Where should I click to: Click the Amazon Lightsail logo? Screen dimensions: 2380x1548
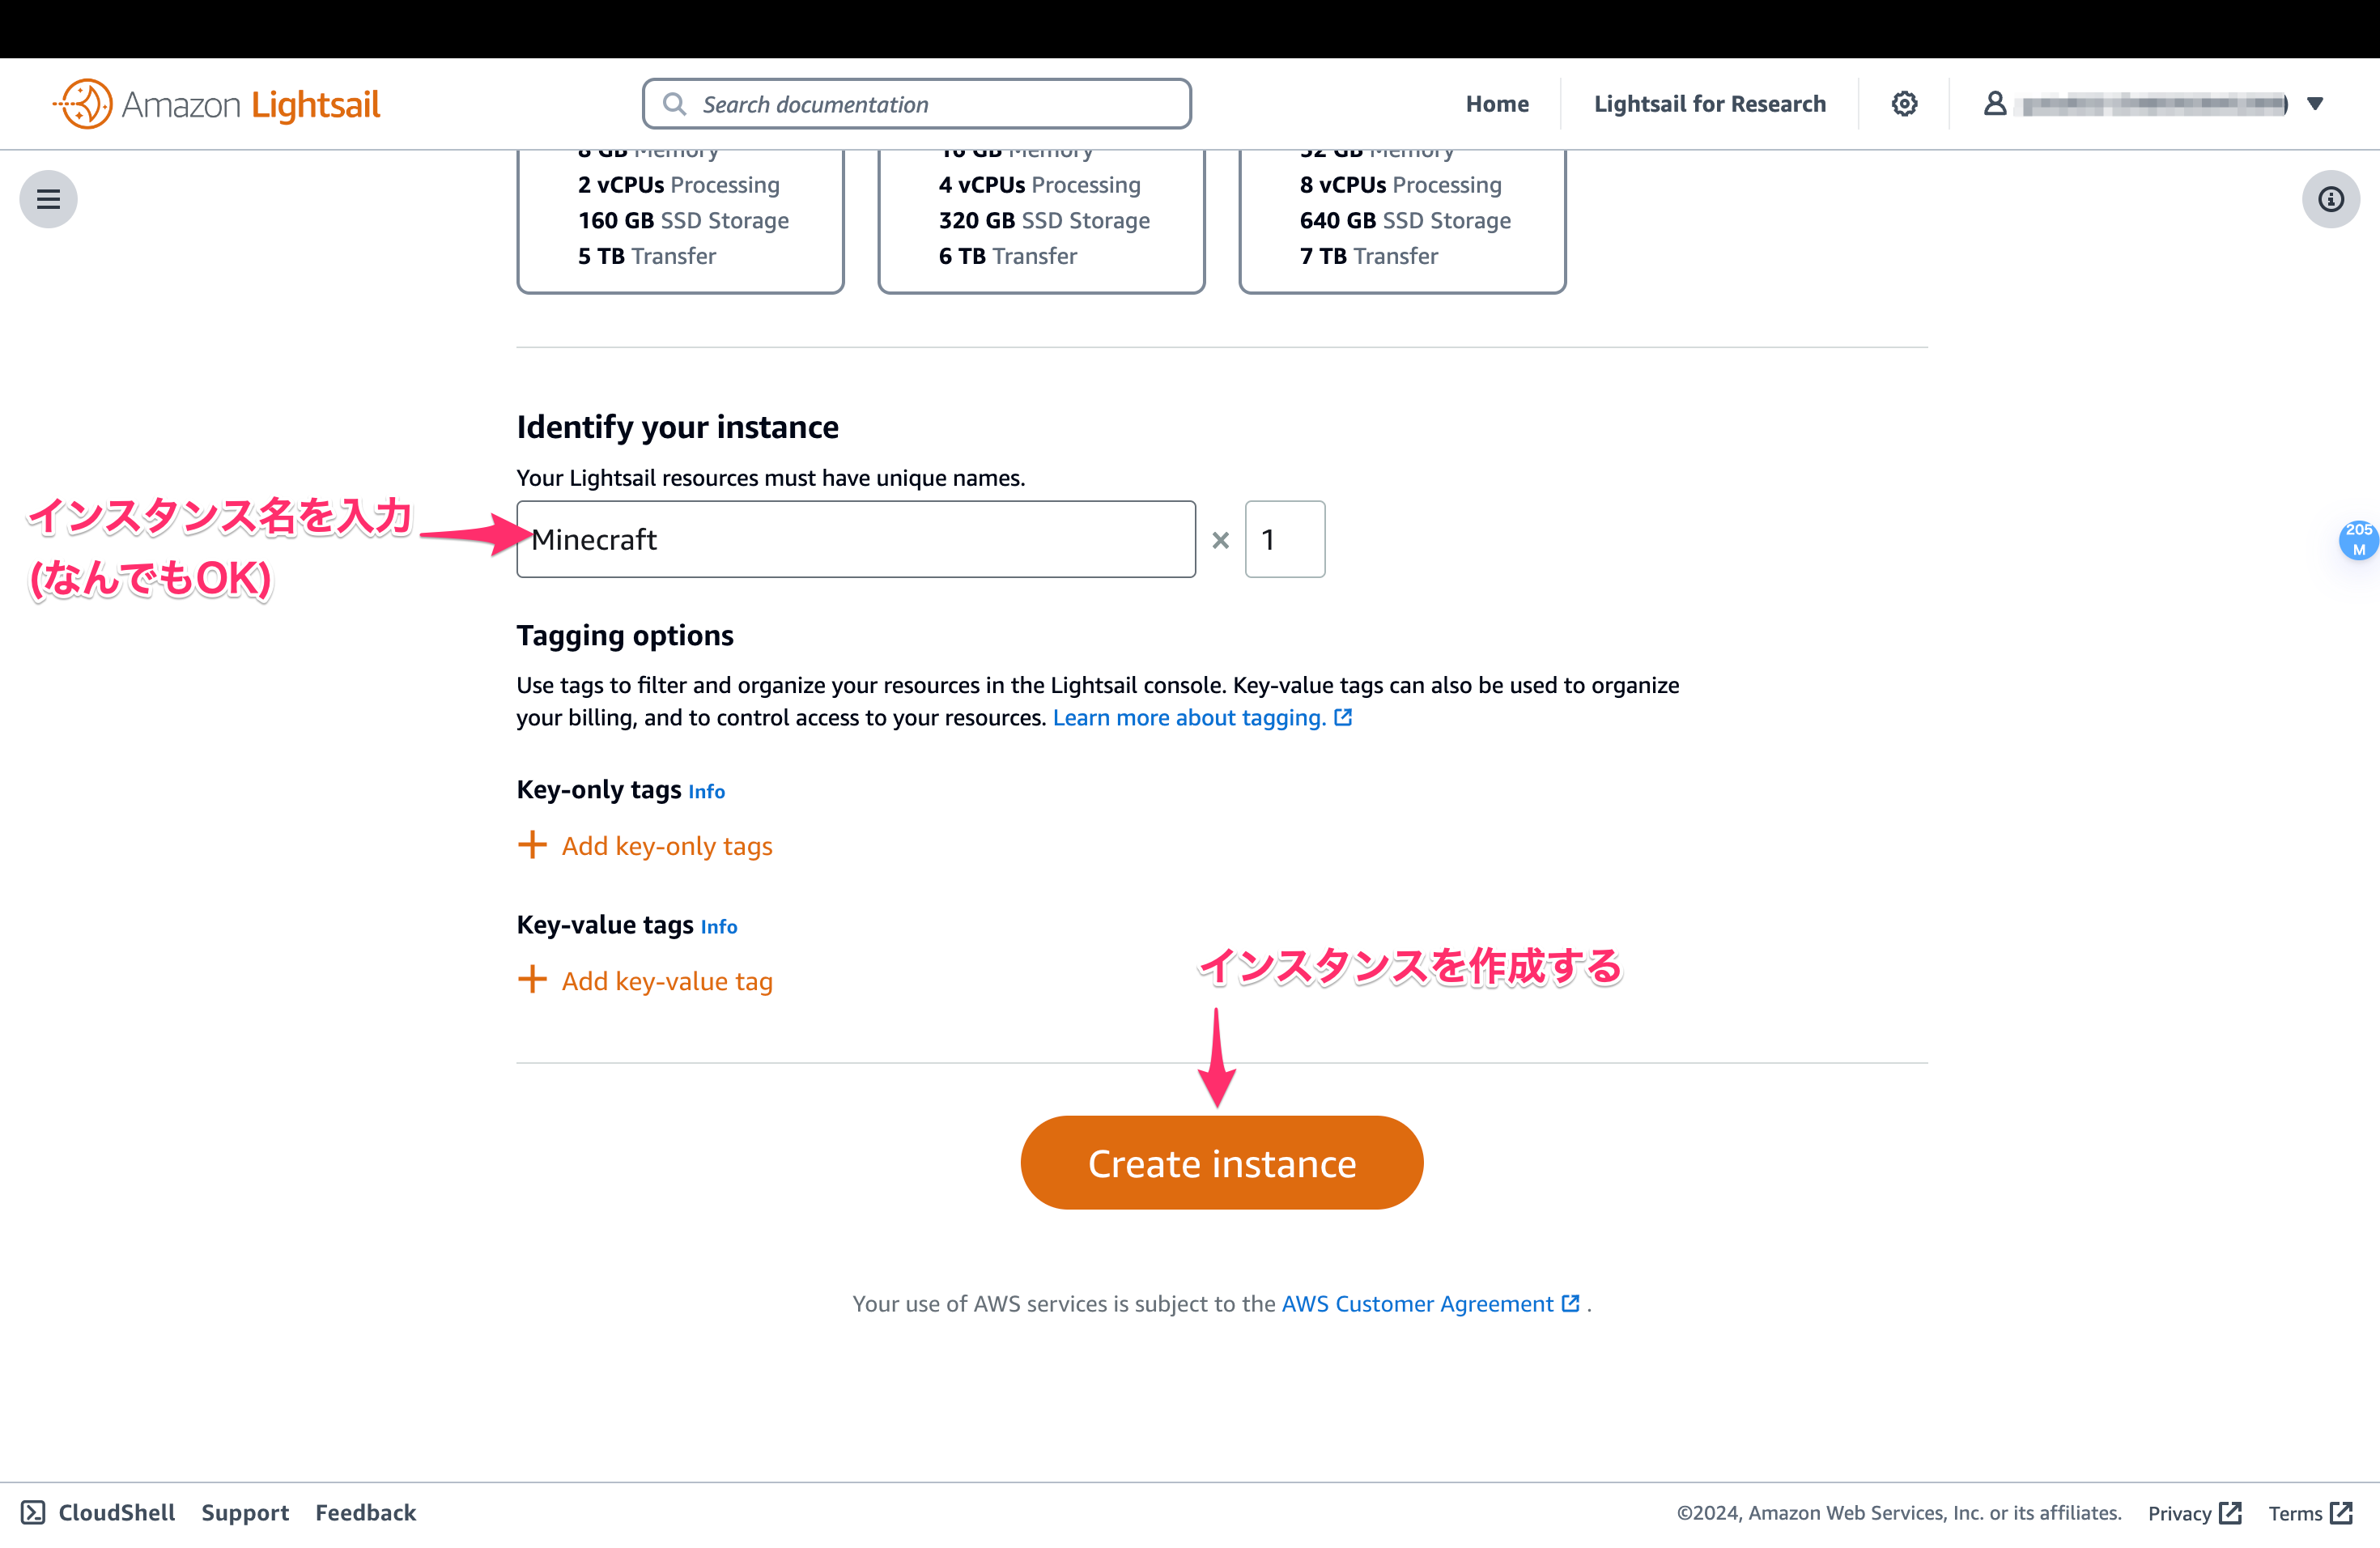pos(216,103)
